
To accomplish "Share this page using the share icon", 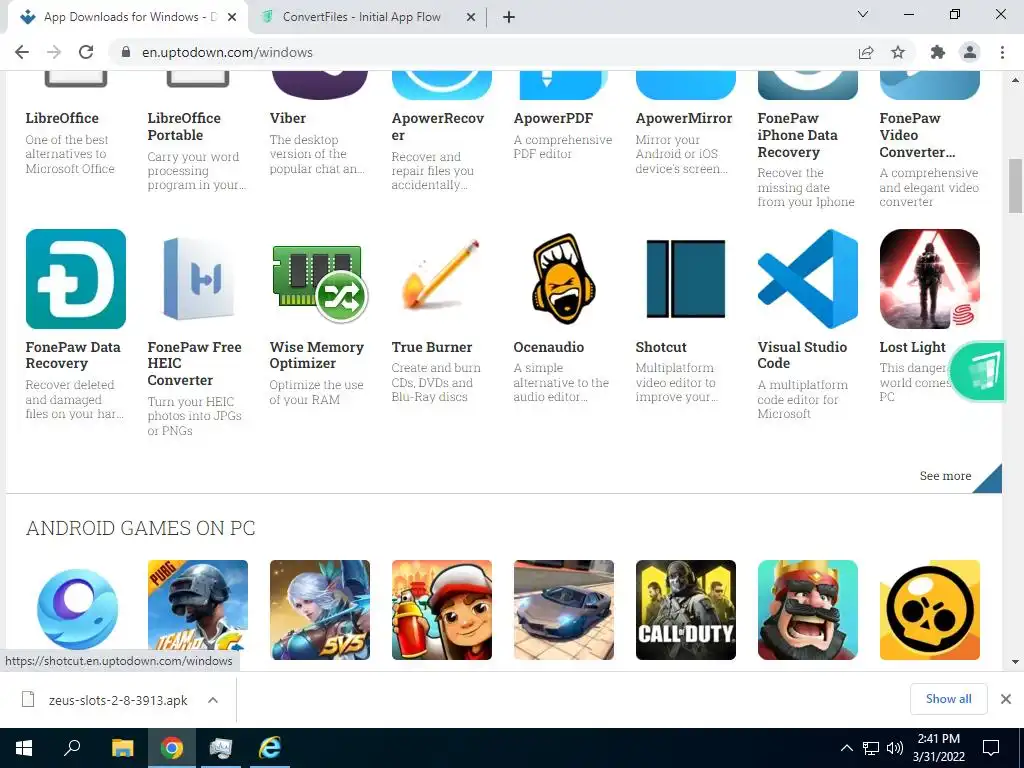I will coord(866,52).
